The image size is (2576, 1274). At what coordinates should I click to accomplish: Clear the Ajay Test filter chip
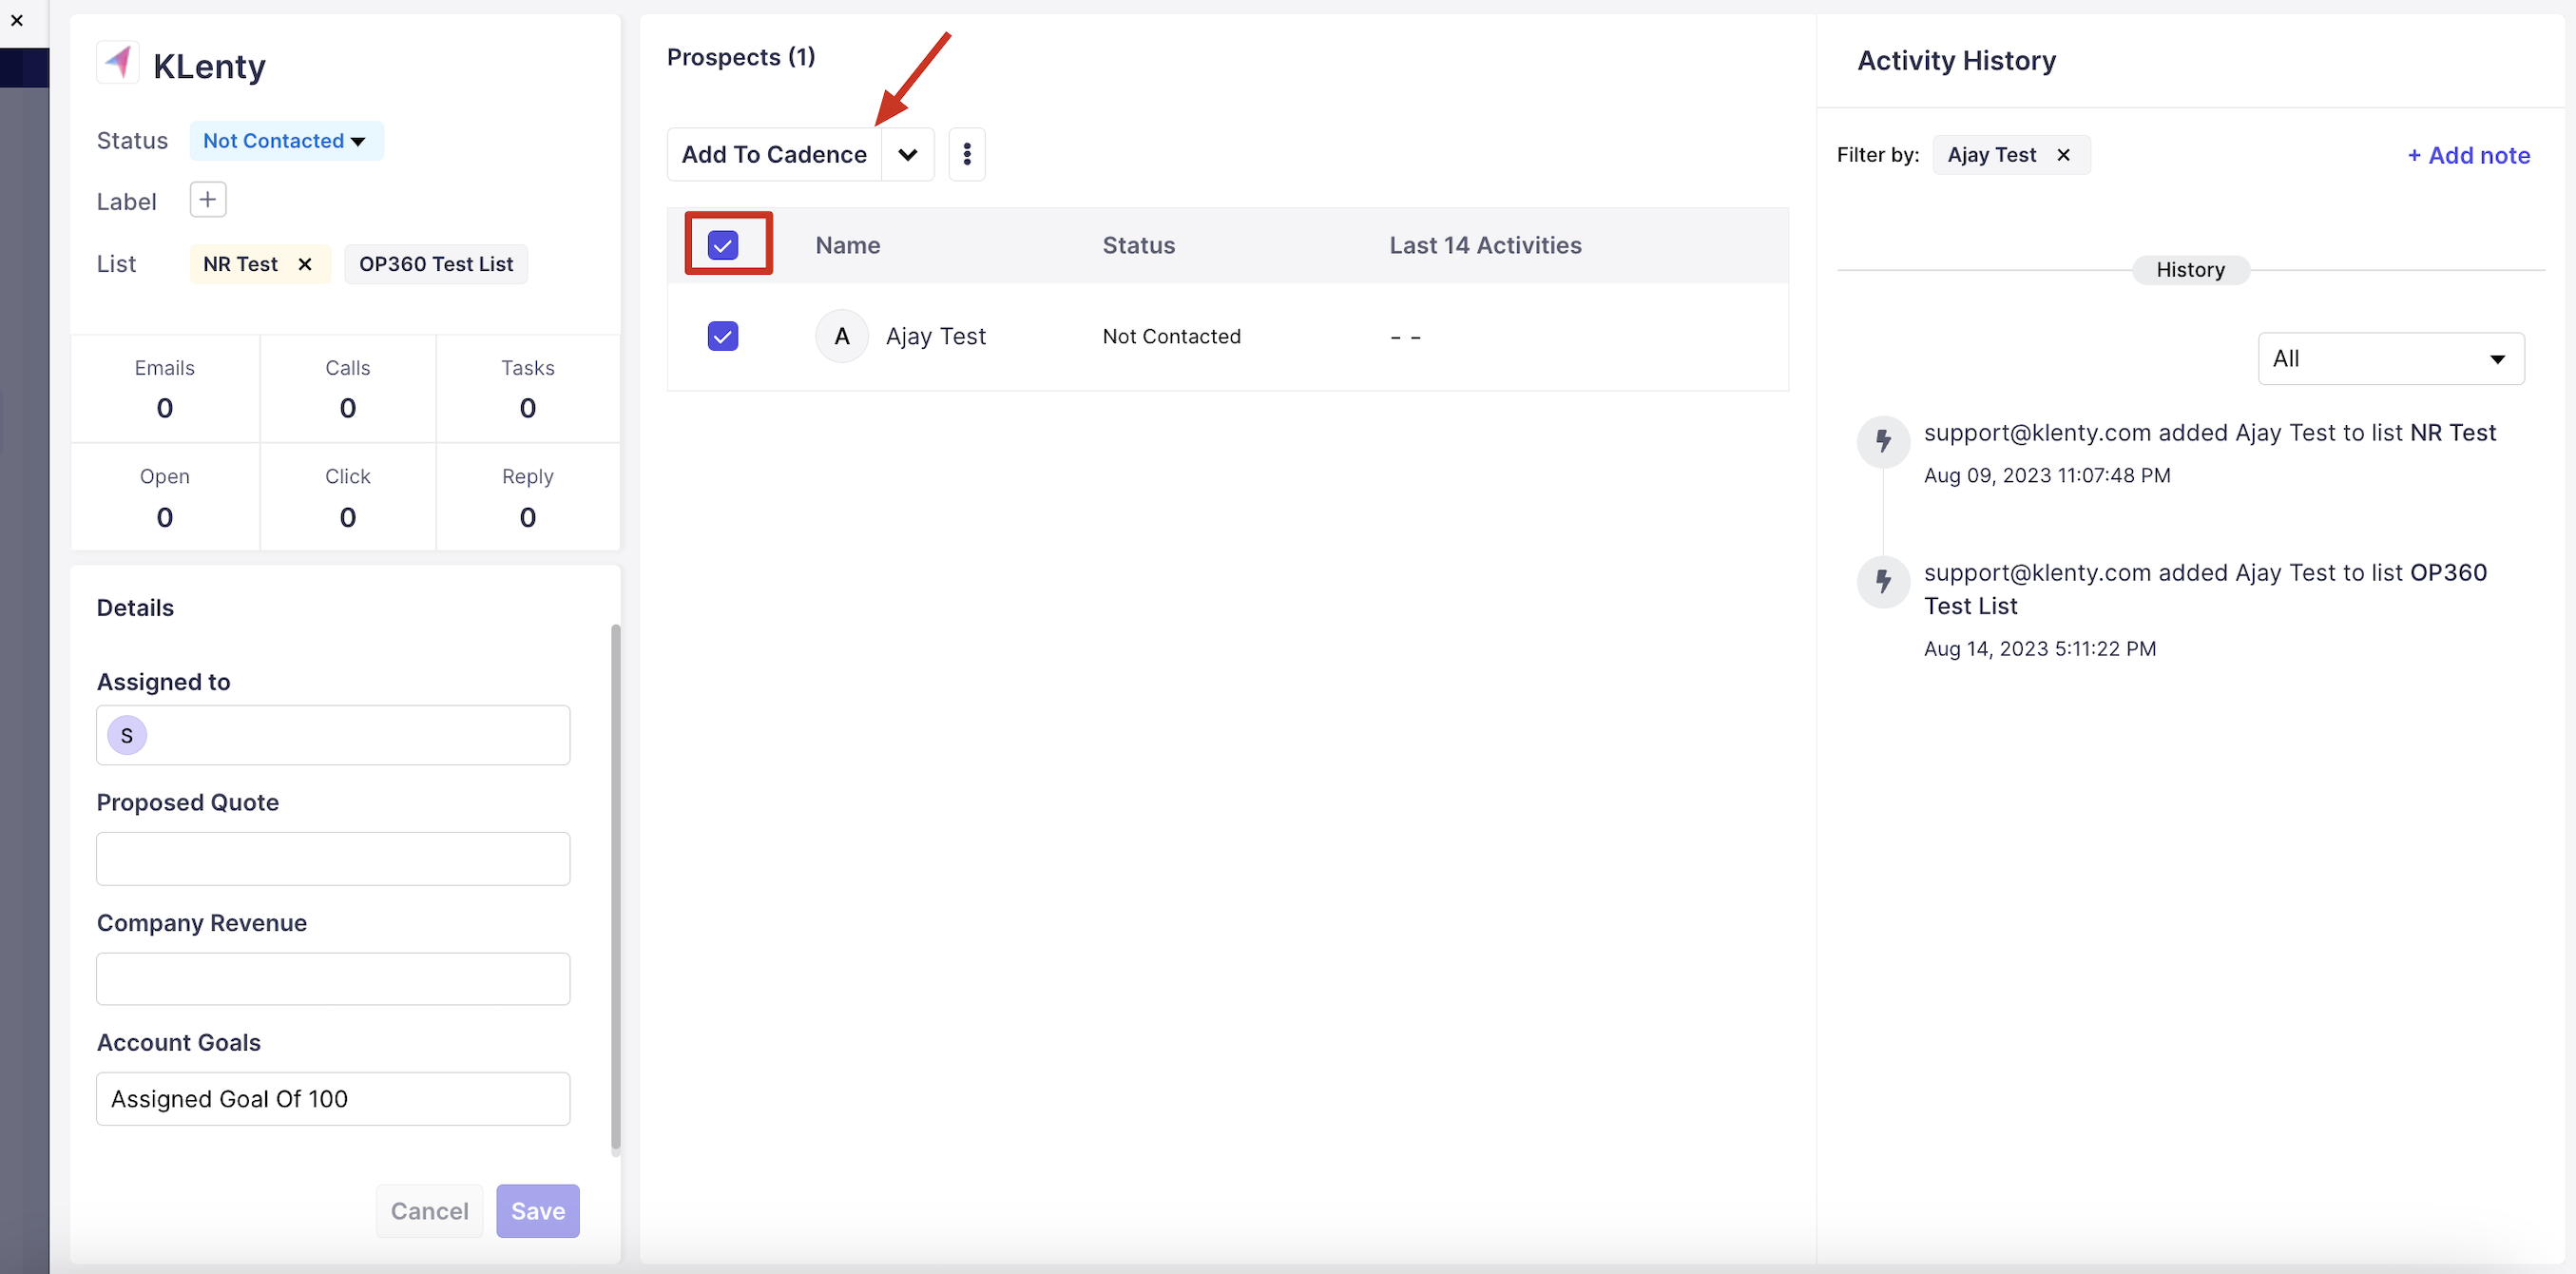pos(2063,155)
